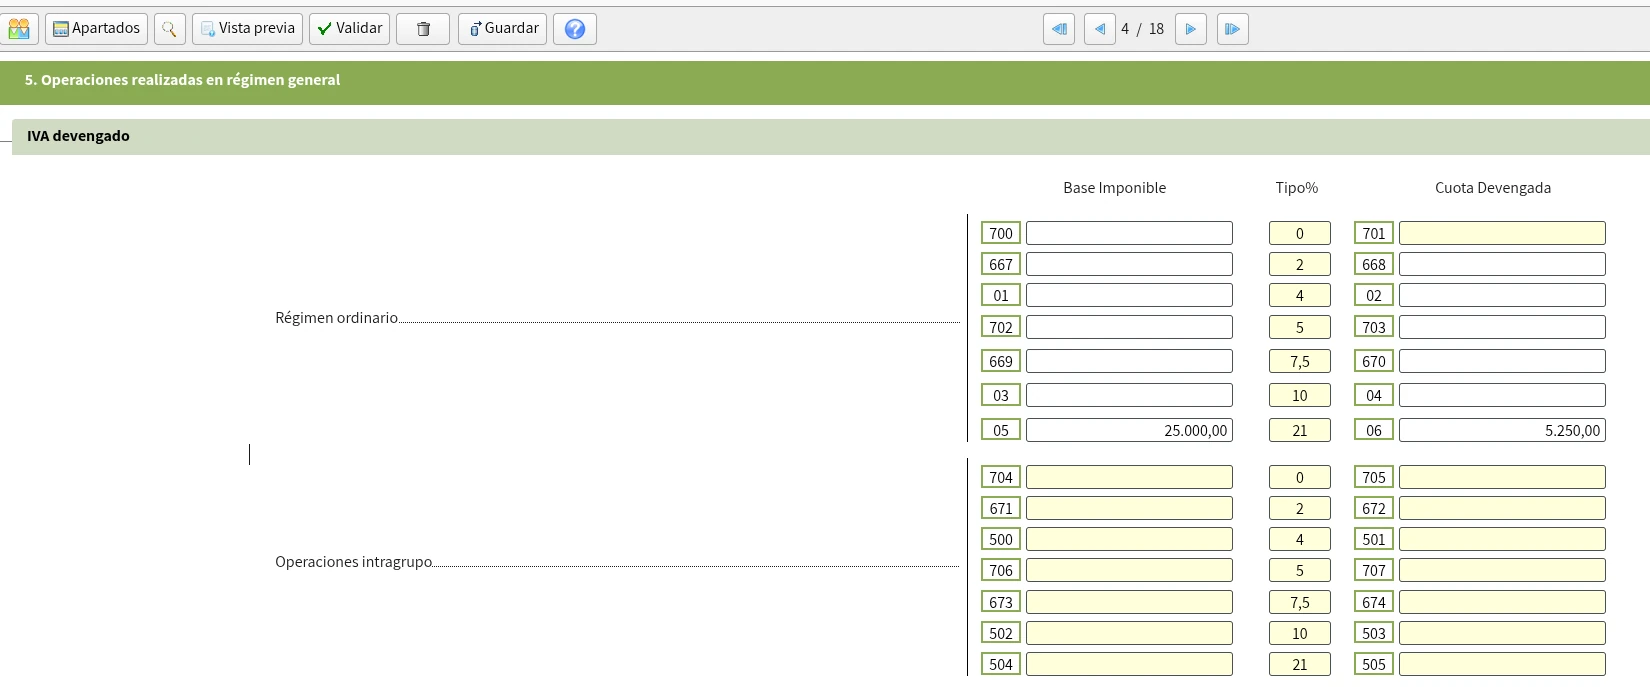Image resolution: width=1650 pixels, height=687 pixels.
Task: Open the blue help question icon
Action: (x=575, y=29)
